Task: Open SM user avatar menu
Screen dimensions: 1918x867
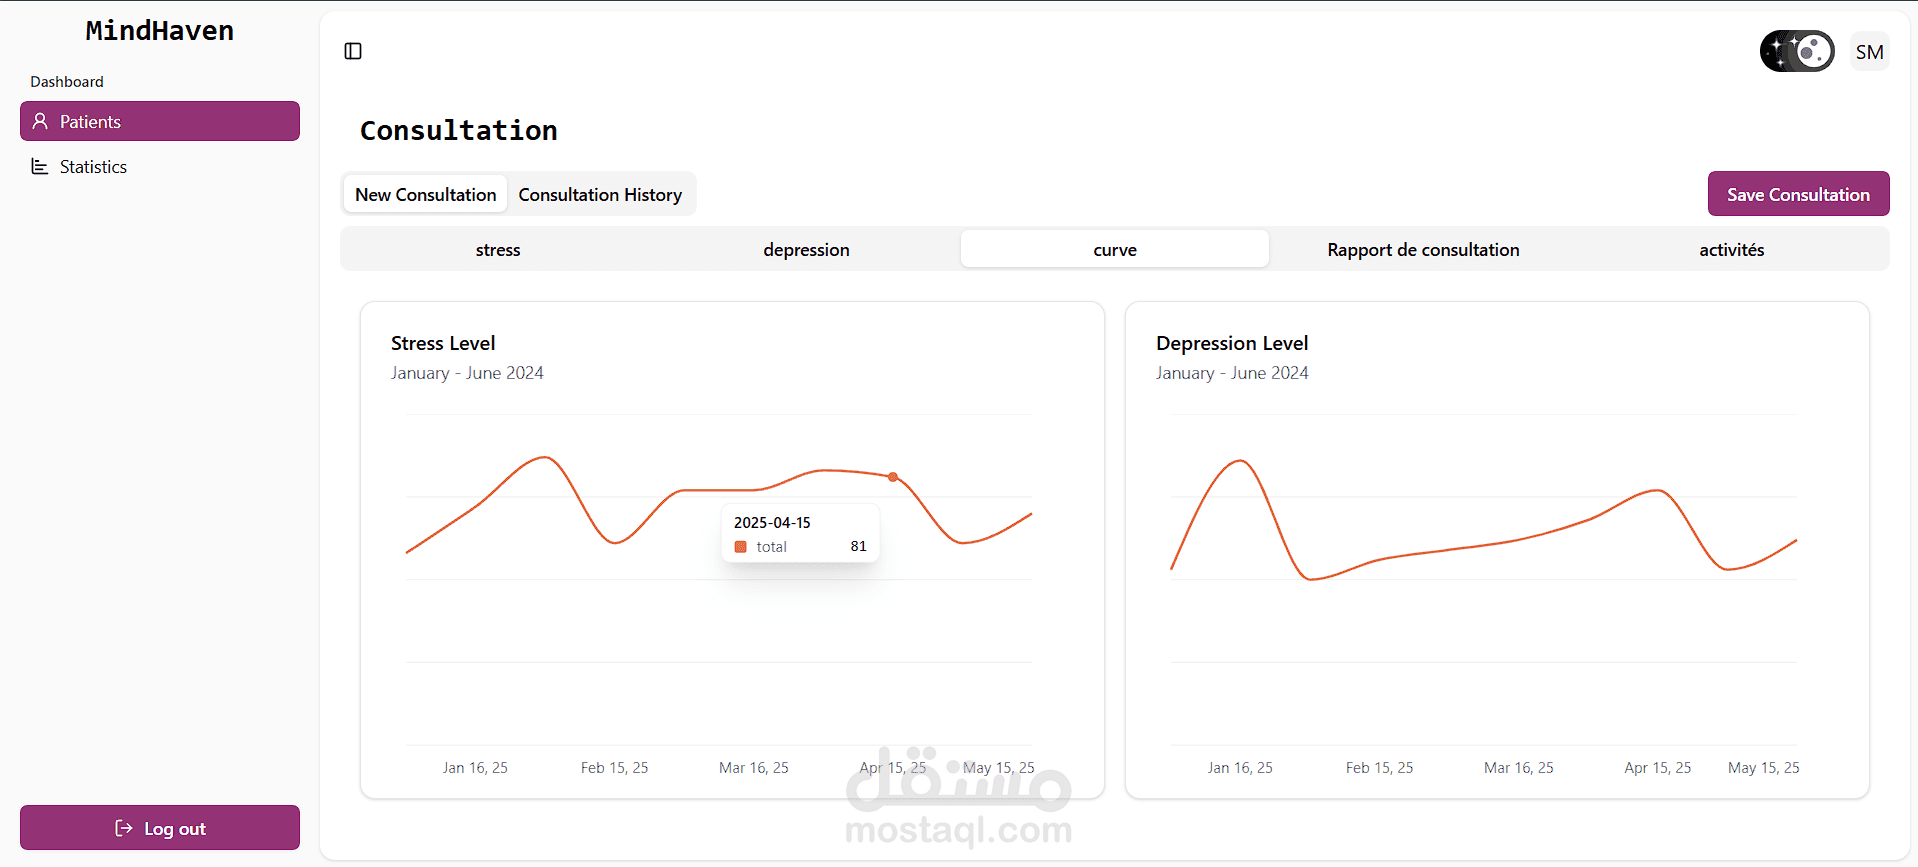Action: tap(1869, 52)
